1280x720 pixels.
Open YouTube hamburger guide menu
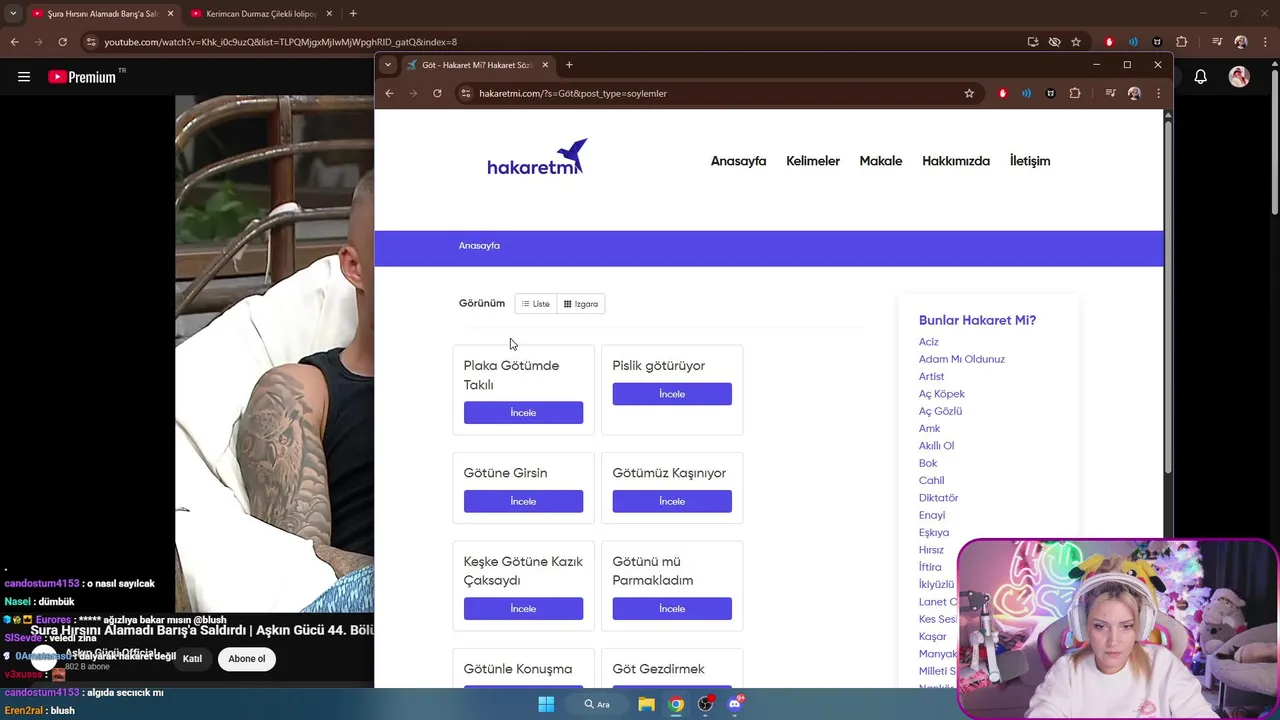coord(24,77)
